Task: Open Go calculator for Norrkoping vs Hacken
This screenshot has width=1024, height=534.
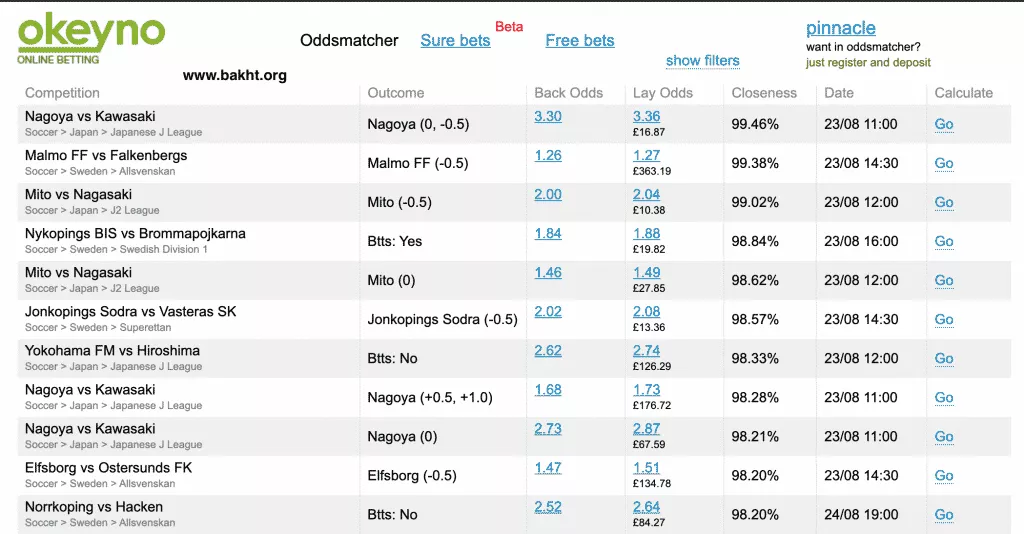Action: [x=943, y=515]
